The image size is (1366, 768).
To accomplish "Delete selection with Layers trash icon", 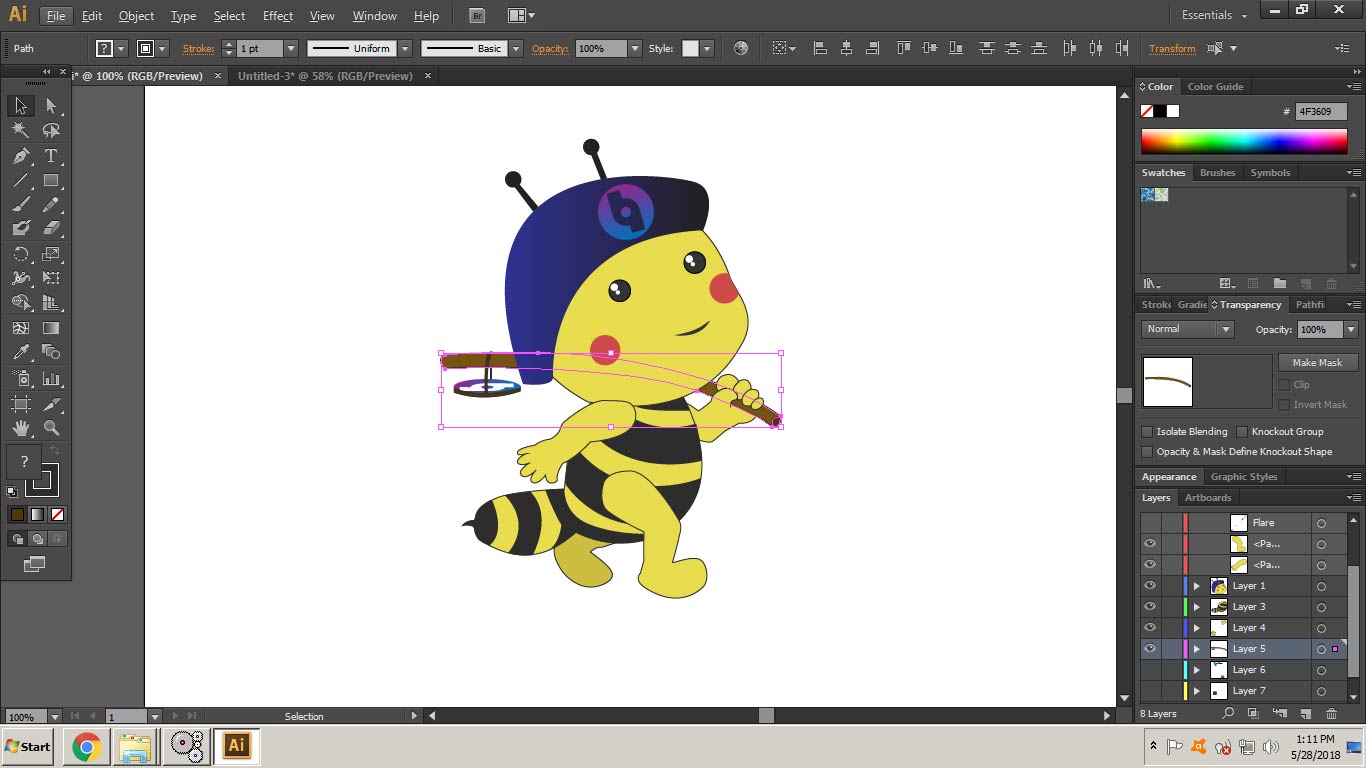I will [x=1331, y=713].
